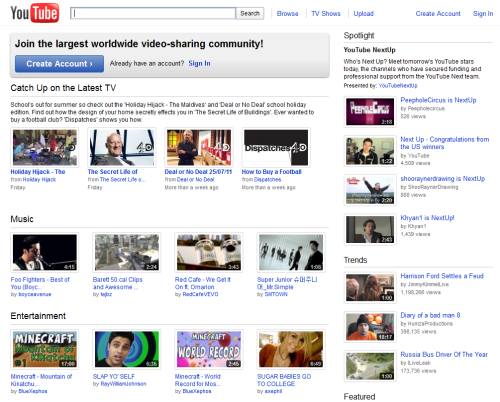Play Minecraft Mountain of Kikatchu thumbnail

pyautogui.click(x=45, y=349)
